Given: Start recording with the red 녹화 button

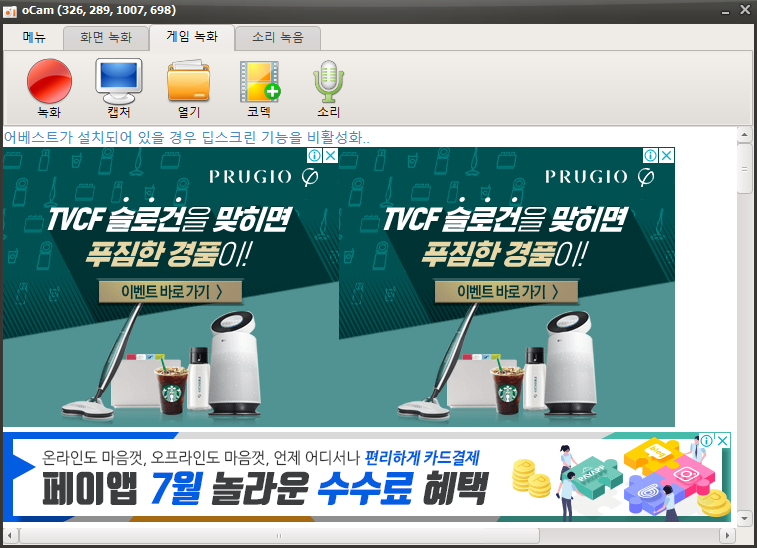Looking at the screenshot, I should pos(49,88).
